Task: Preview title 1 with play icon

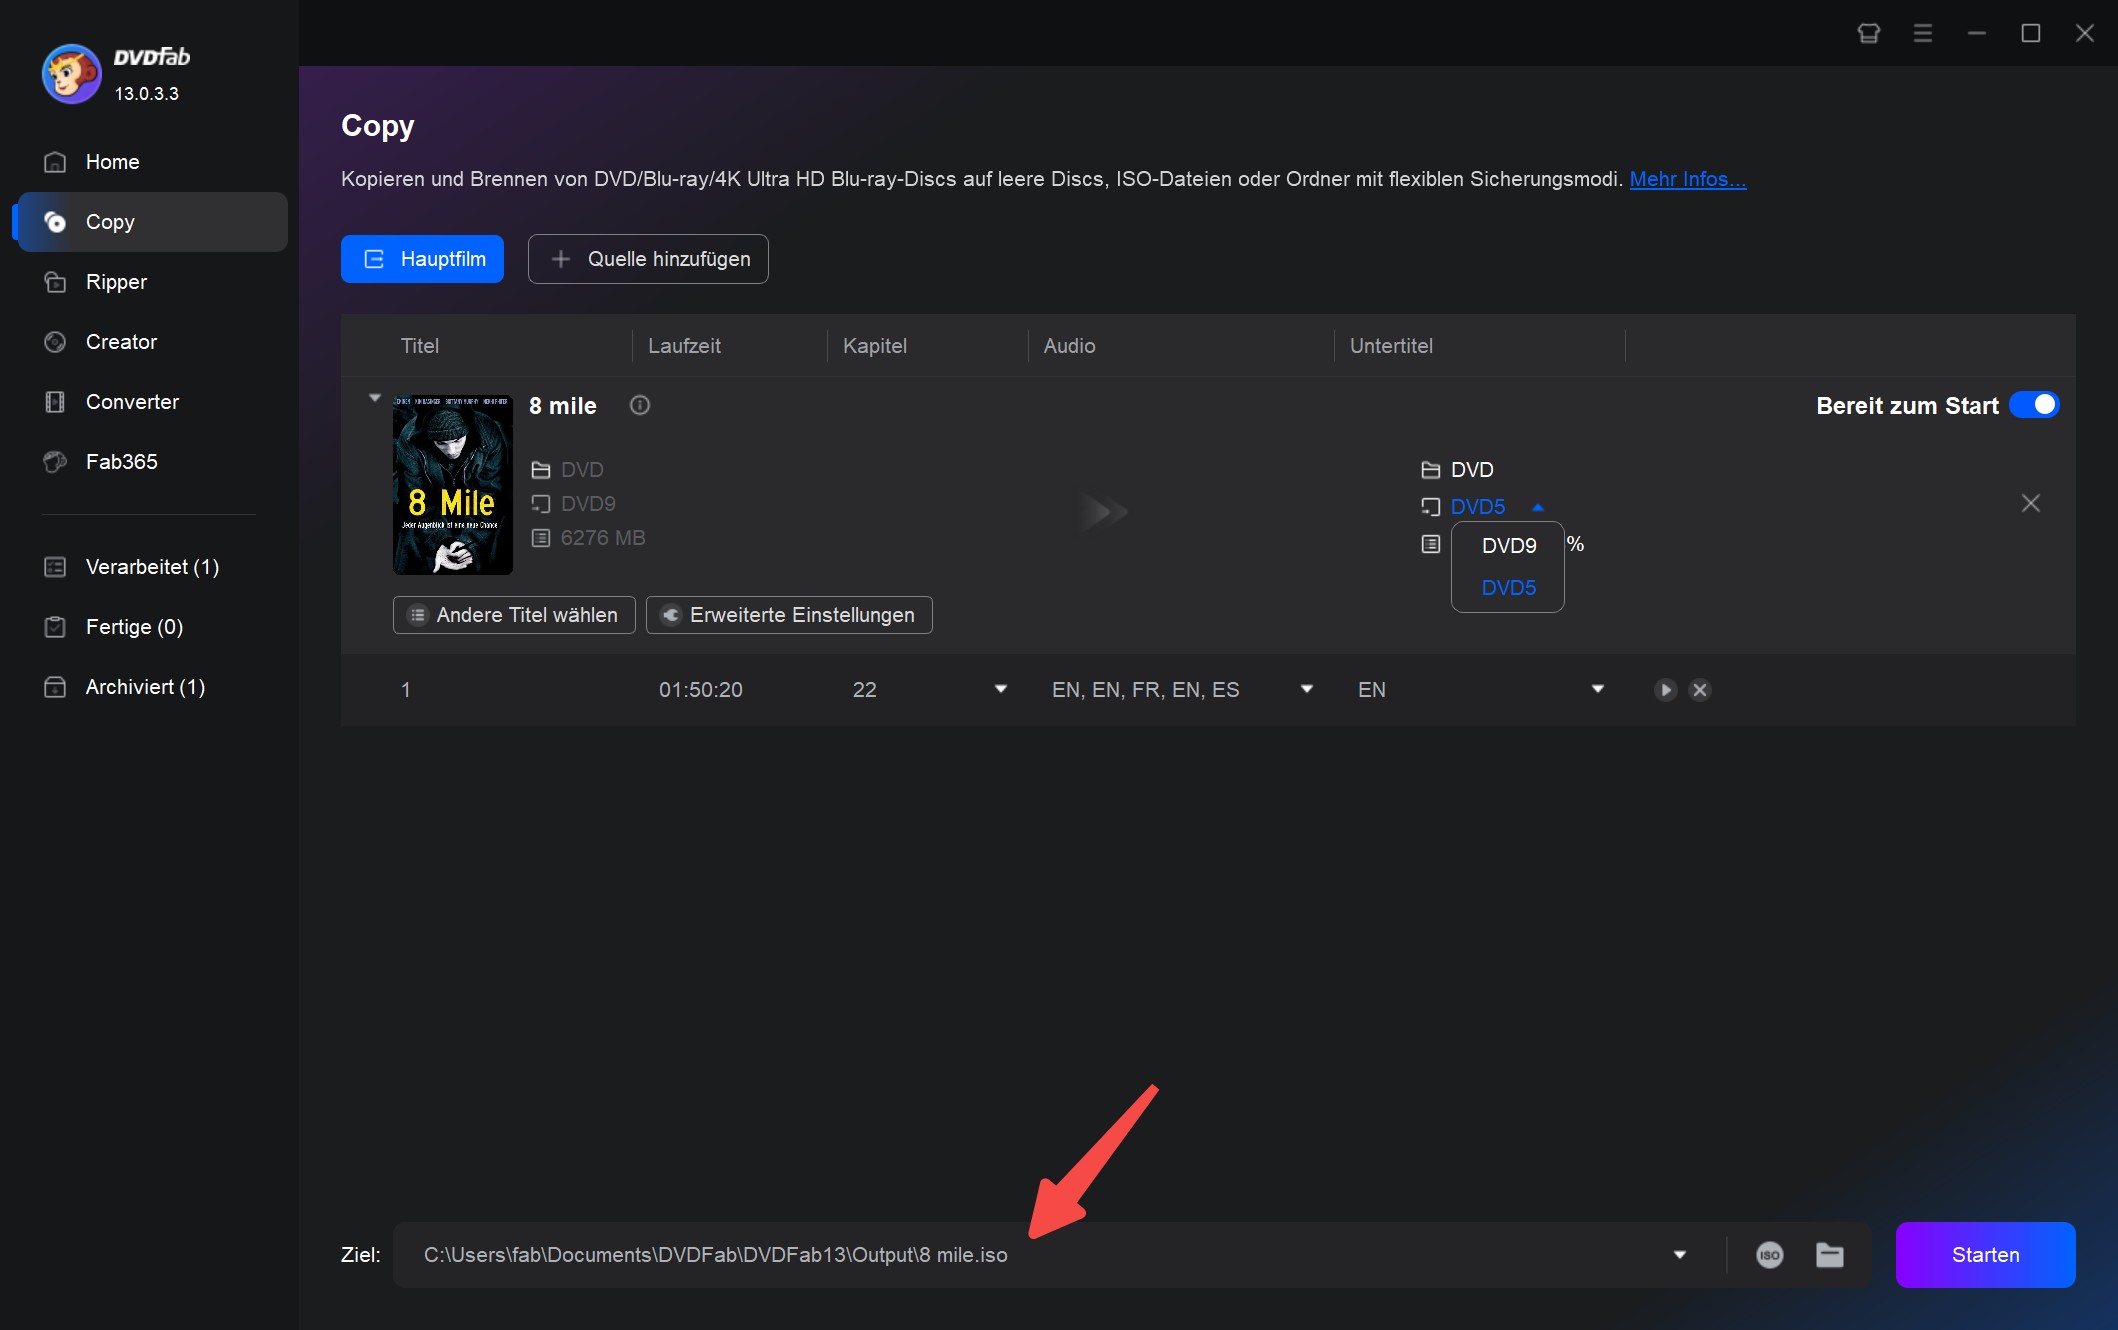Action: pyautogui.click(x=1665, y=690)
